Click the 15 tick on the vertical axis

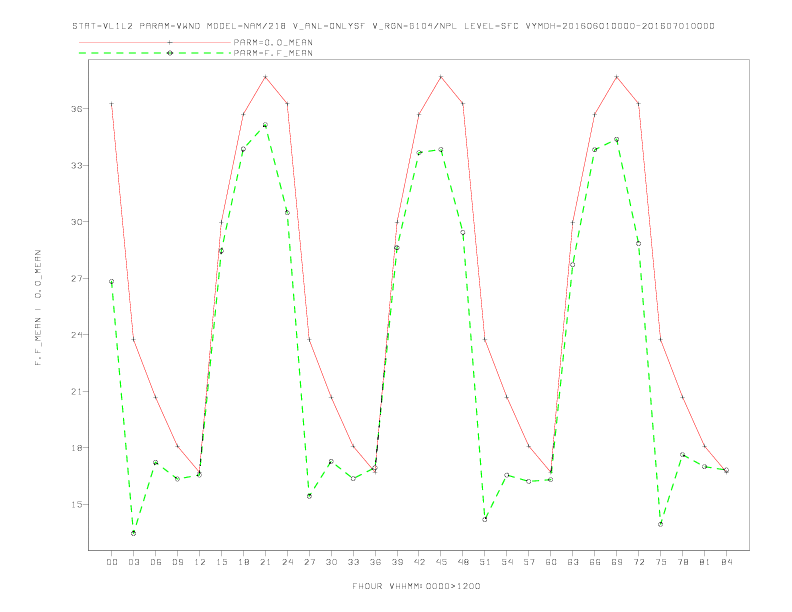coord(77,504)
